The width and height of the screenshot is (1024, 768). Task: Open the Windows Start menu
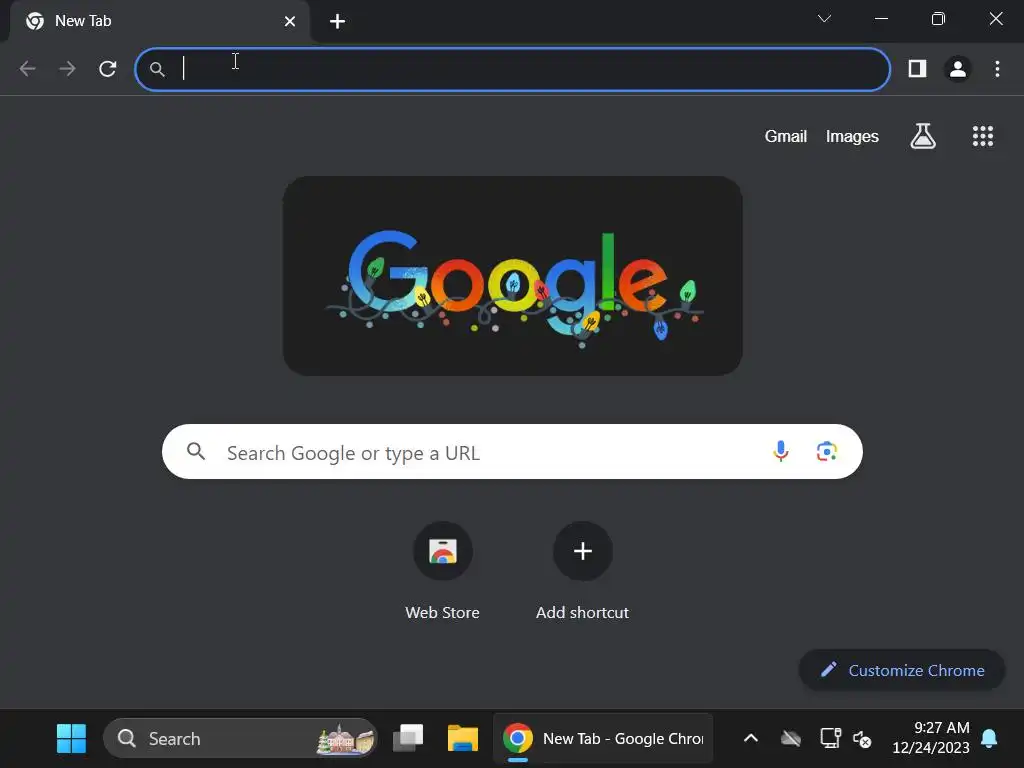tap(71, 739)
